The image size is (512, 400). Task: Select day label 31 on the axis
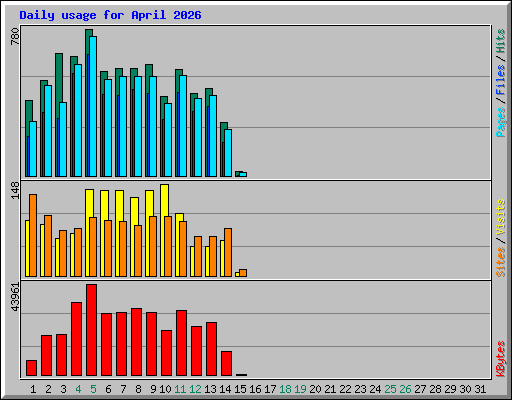coord(480,389)
